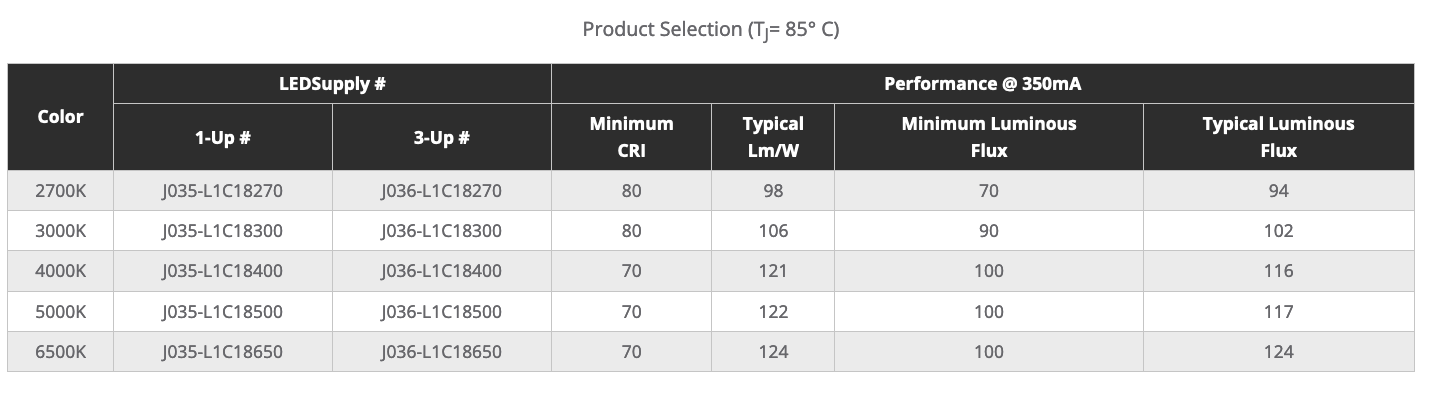1446x394 pixels.
Task: Click the Typical Lm/W column header
Action: click(x=773, y=137)
